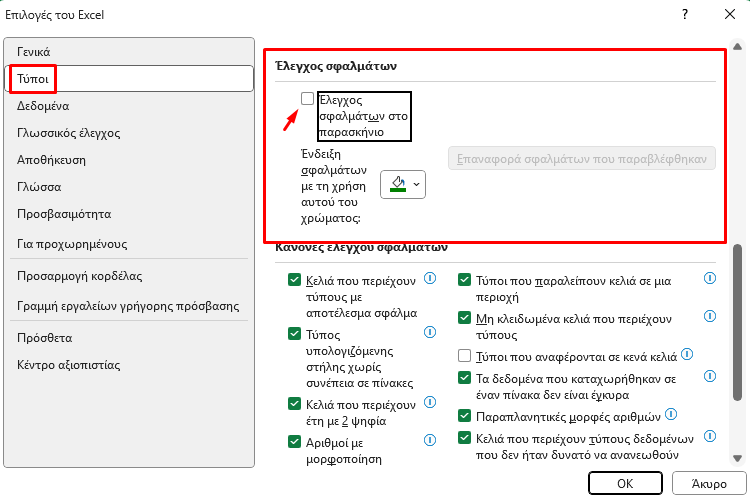Open Γραμμή εργαλείων γρήγορης πρόσβασης category
750x500 pixels.
pyautogui.click(x=129, y=306)
